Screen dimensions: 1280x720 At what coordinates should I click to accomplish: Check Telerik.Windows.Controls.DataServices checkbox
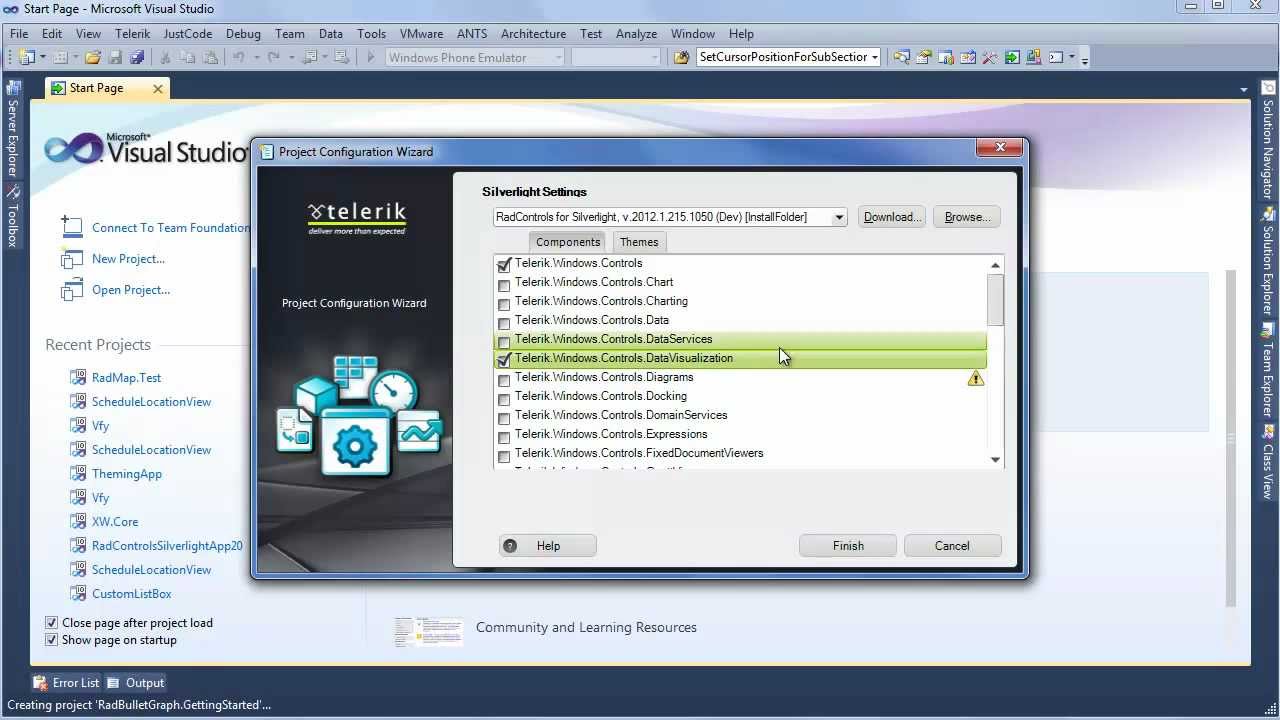click(504, 342)
